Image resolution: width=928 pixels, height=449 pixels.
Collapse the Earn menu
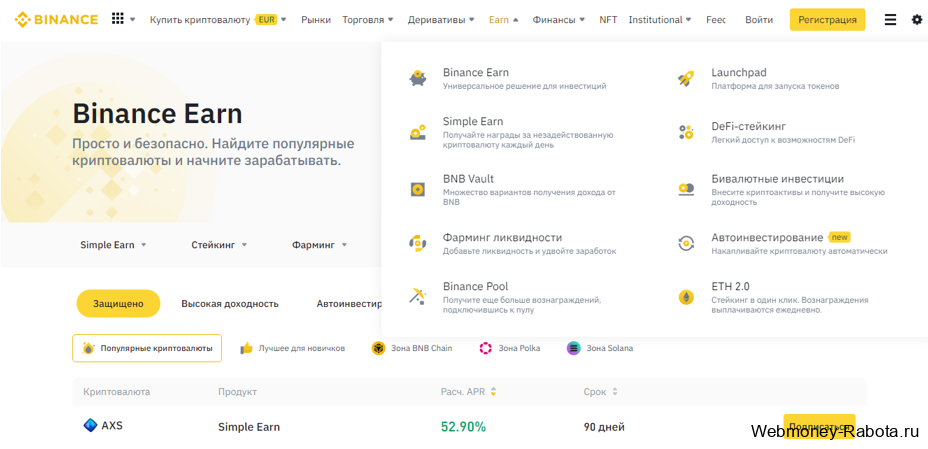click(504, 20)
